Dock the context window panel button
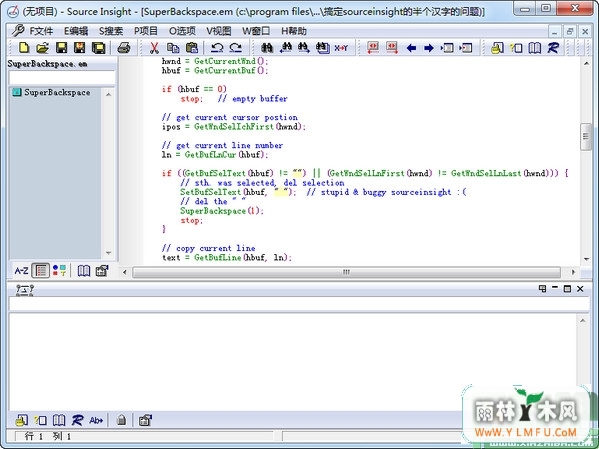The height and width of the screenshot is (449, 599). (x=542, y=289)
